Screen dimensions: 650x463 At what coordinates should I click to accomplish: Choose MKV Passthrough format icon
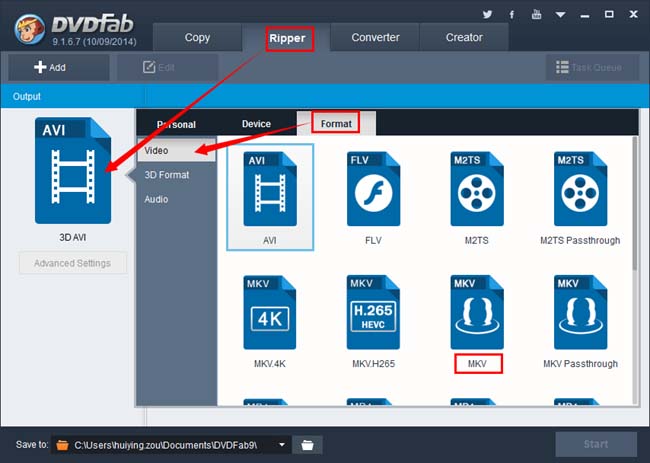(580, 313)
